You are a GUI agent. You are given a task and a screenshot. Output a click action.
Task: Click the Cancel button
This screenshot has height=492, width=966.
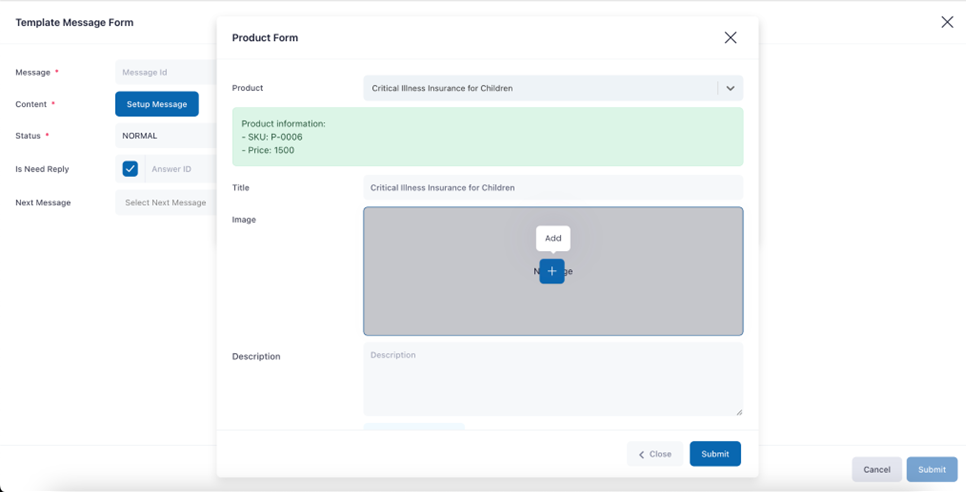876,469
